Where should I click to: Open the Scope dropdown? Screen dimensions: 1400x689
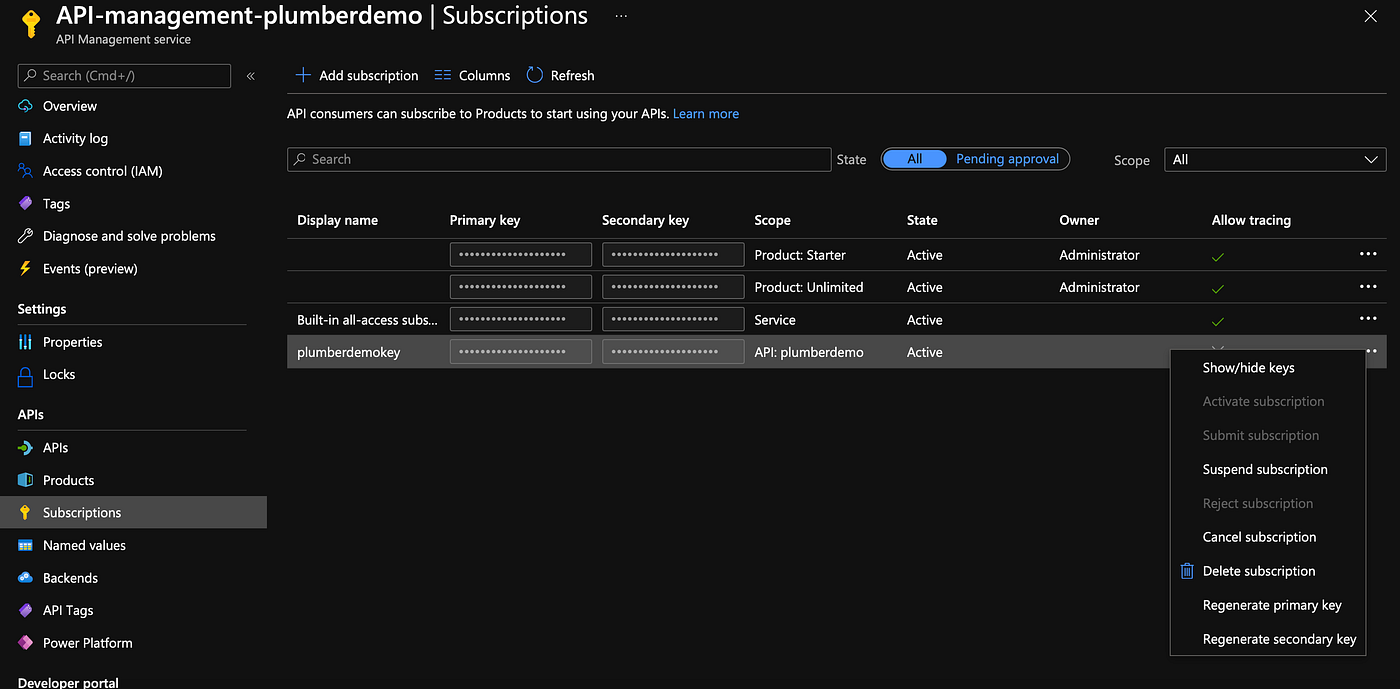point(1275,160)
